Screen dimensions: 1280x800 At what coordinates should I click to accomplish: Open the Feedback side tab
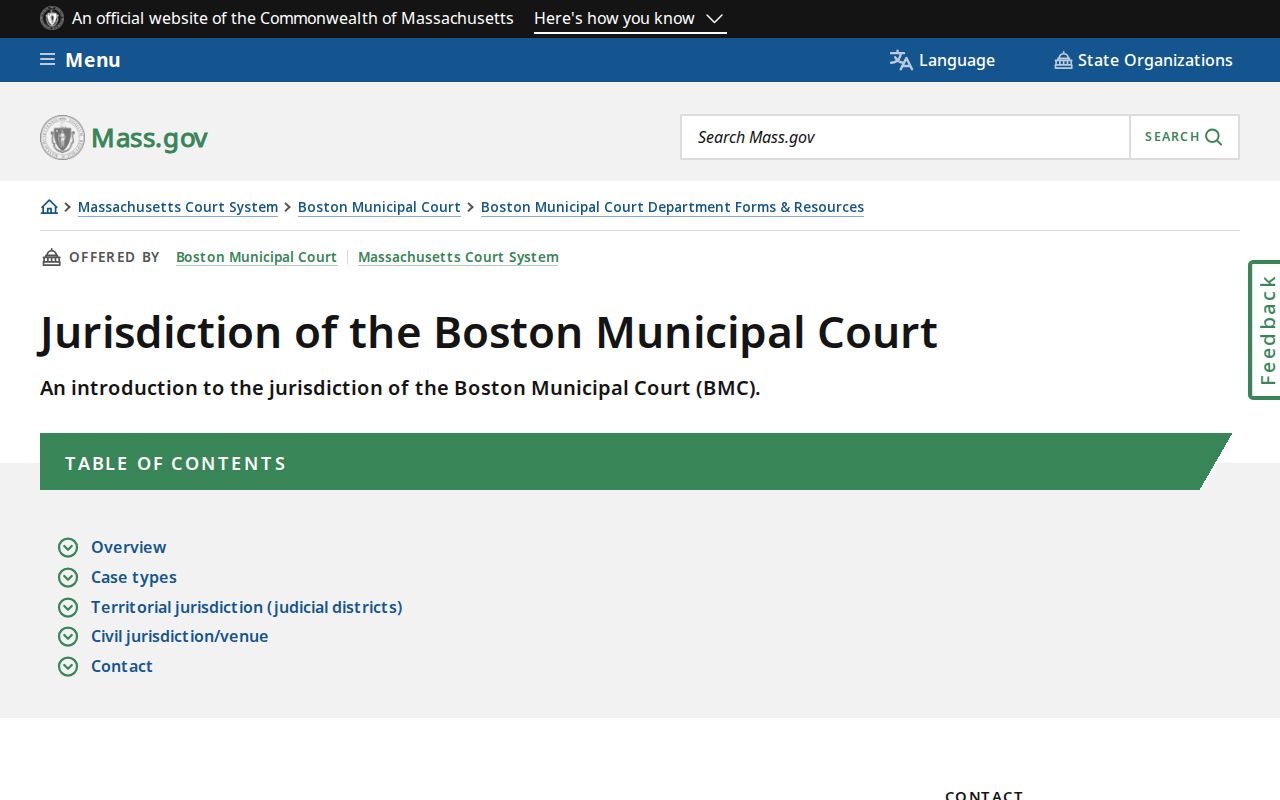pyautogui.click(x=1265, y=330)
